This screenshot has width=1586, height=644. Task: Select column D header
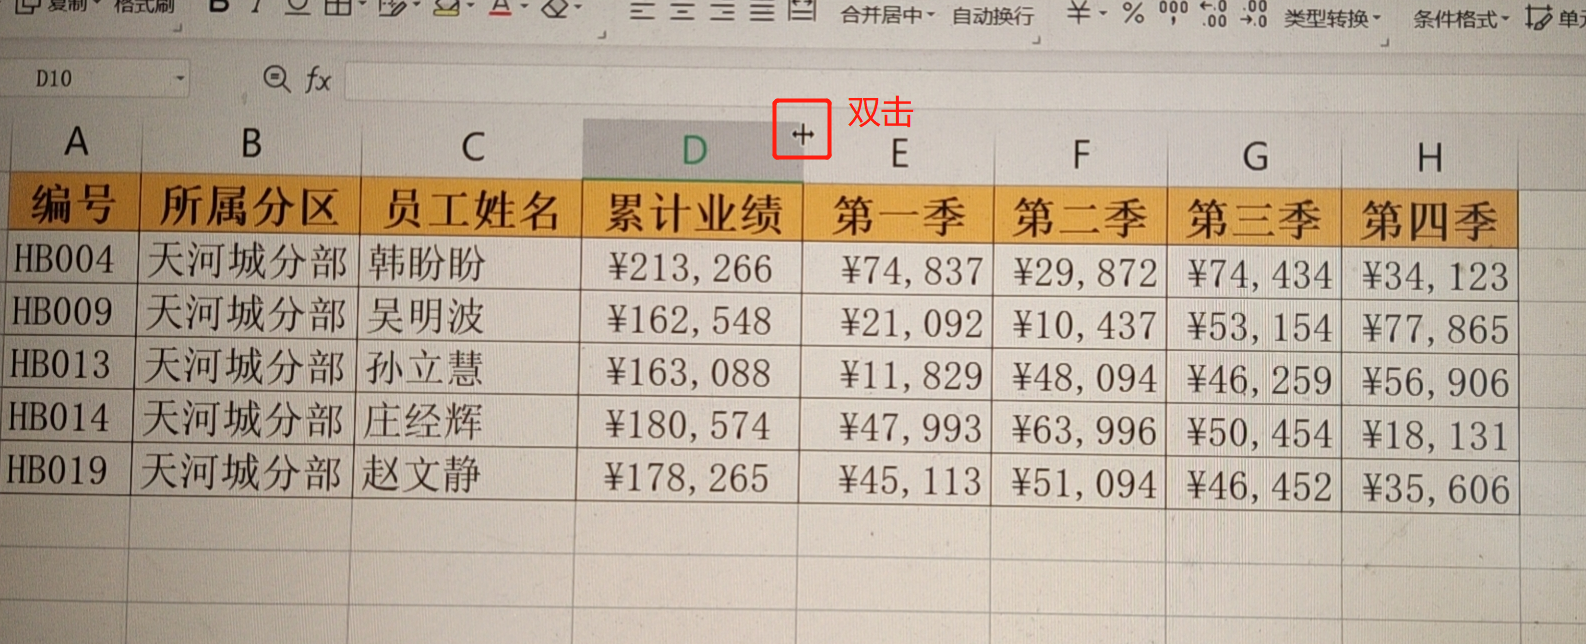(692, 150)
